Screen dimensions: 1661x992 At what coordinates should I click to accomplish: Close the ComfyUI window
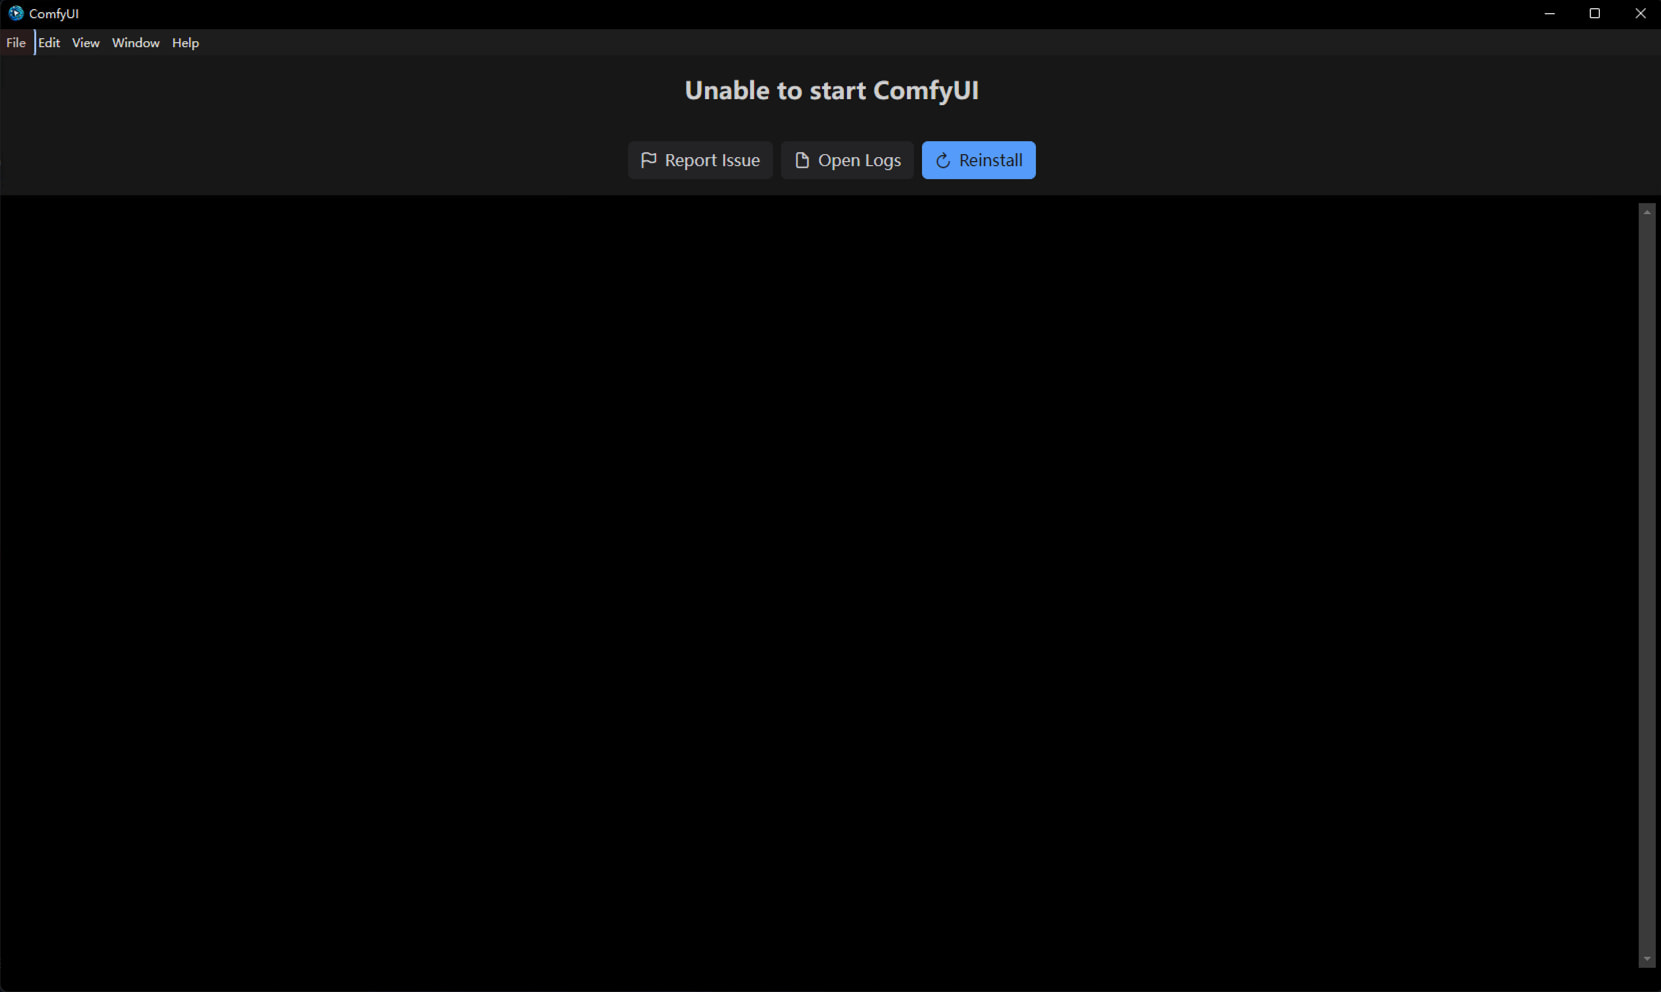(x=1640, y=13)
